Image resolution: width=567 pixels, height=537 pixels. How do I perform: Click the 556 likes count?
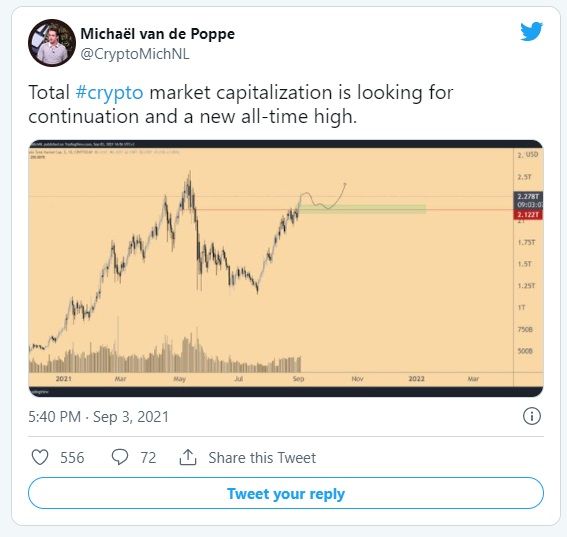(x=72, y=458)
